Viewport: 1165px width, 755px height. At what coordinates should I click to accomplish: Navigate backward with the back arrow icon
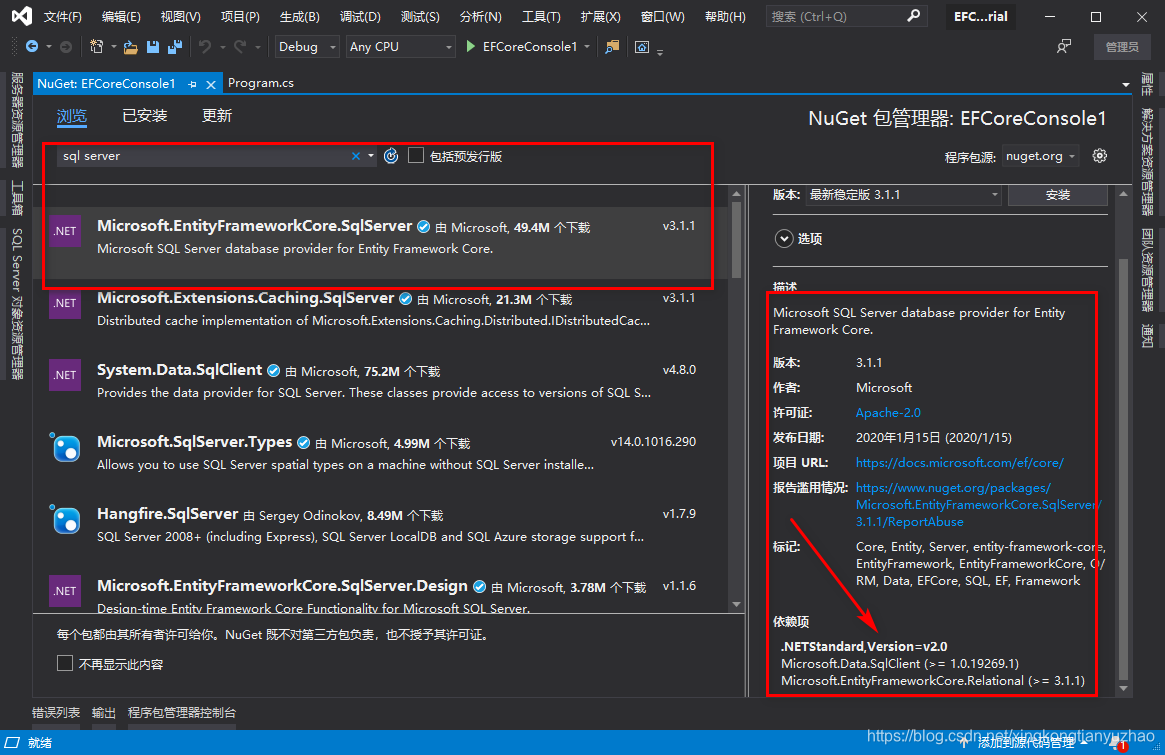[32, 47]
